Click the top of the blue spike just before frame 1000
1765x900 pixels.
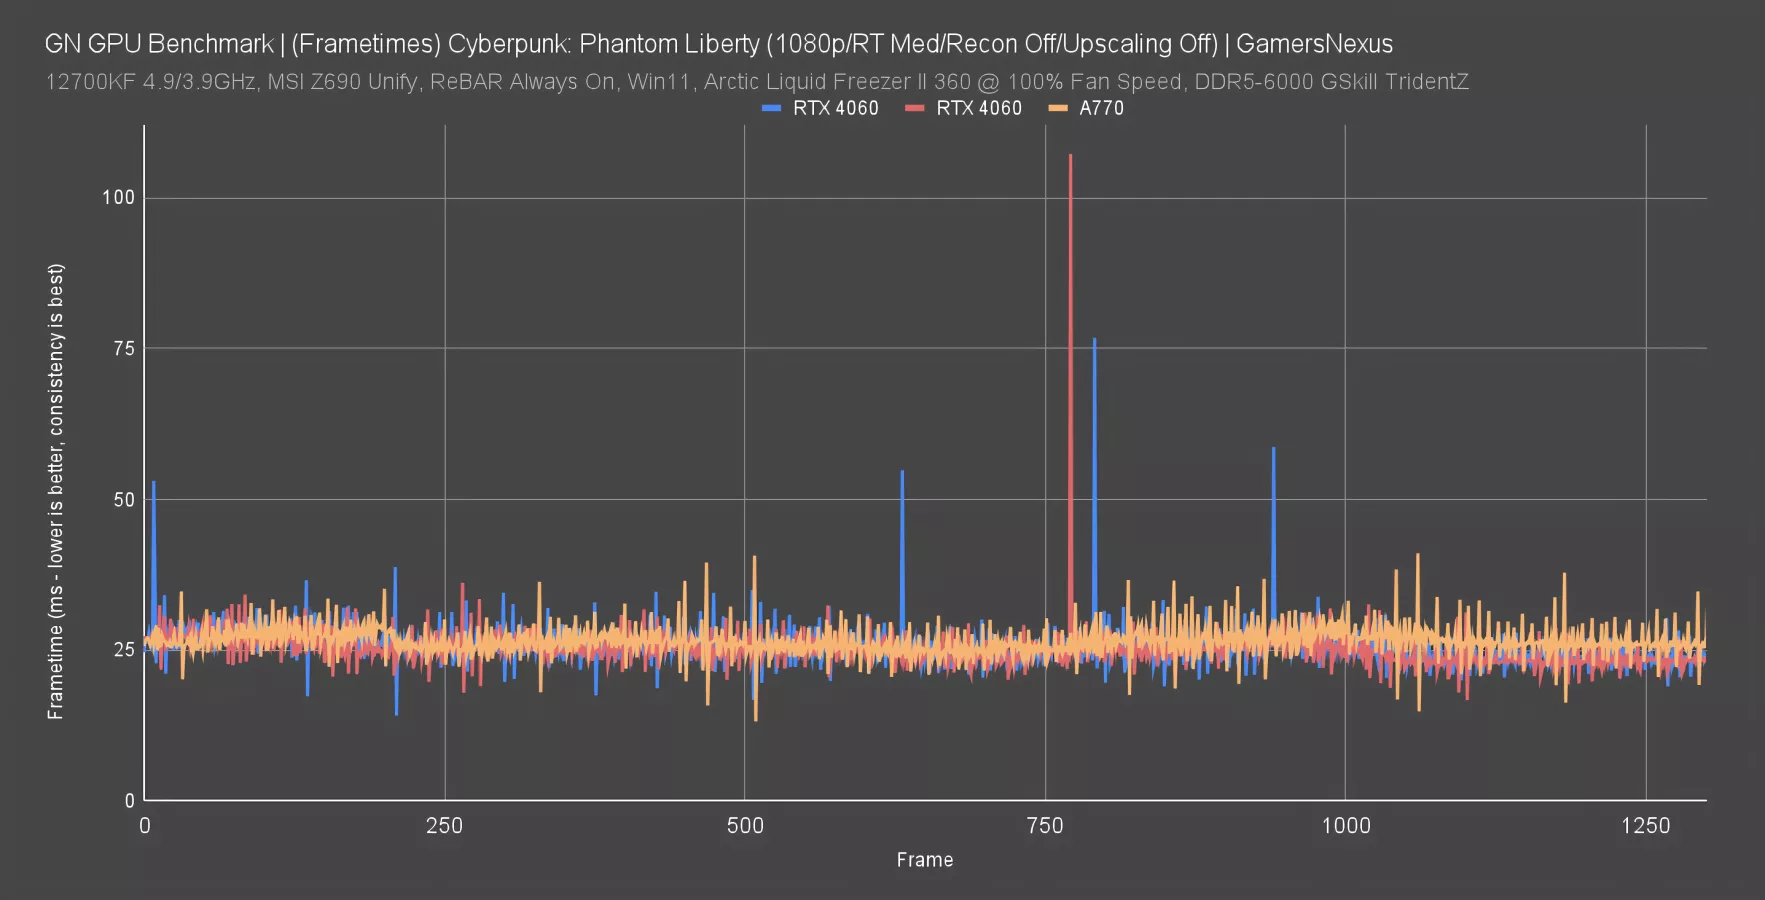click(1273, 449)
